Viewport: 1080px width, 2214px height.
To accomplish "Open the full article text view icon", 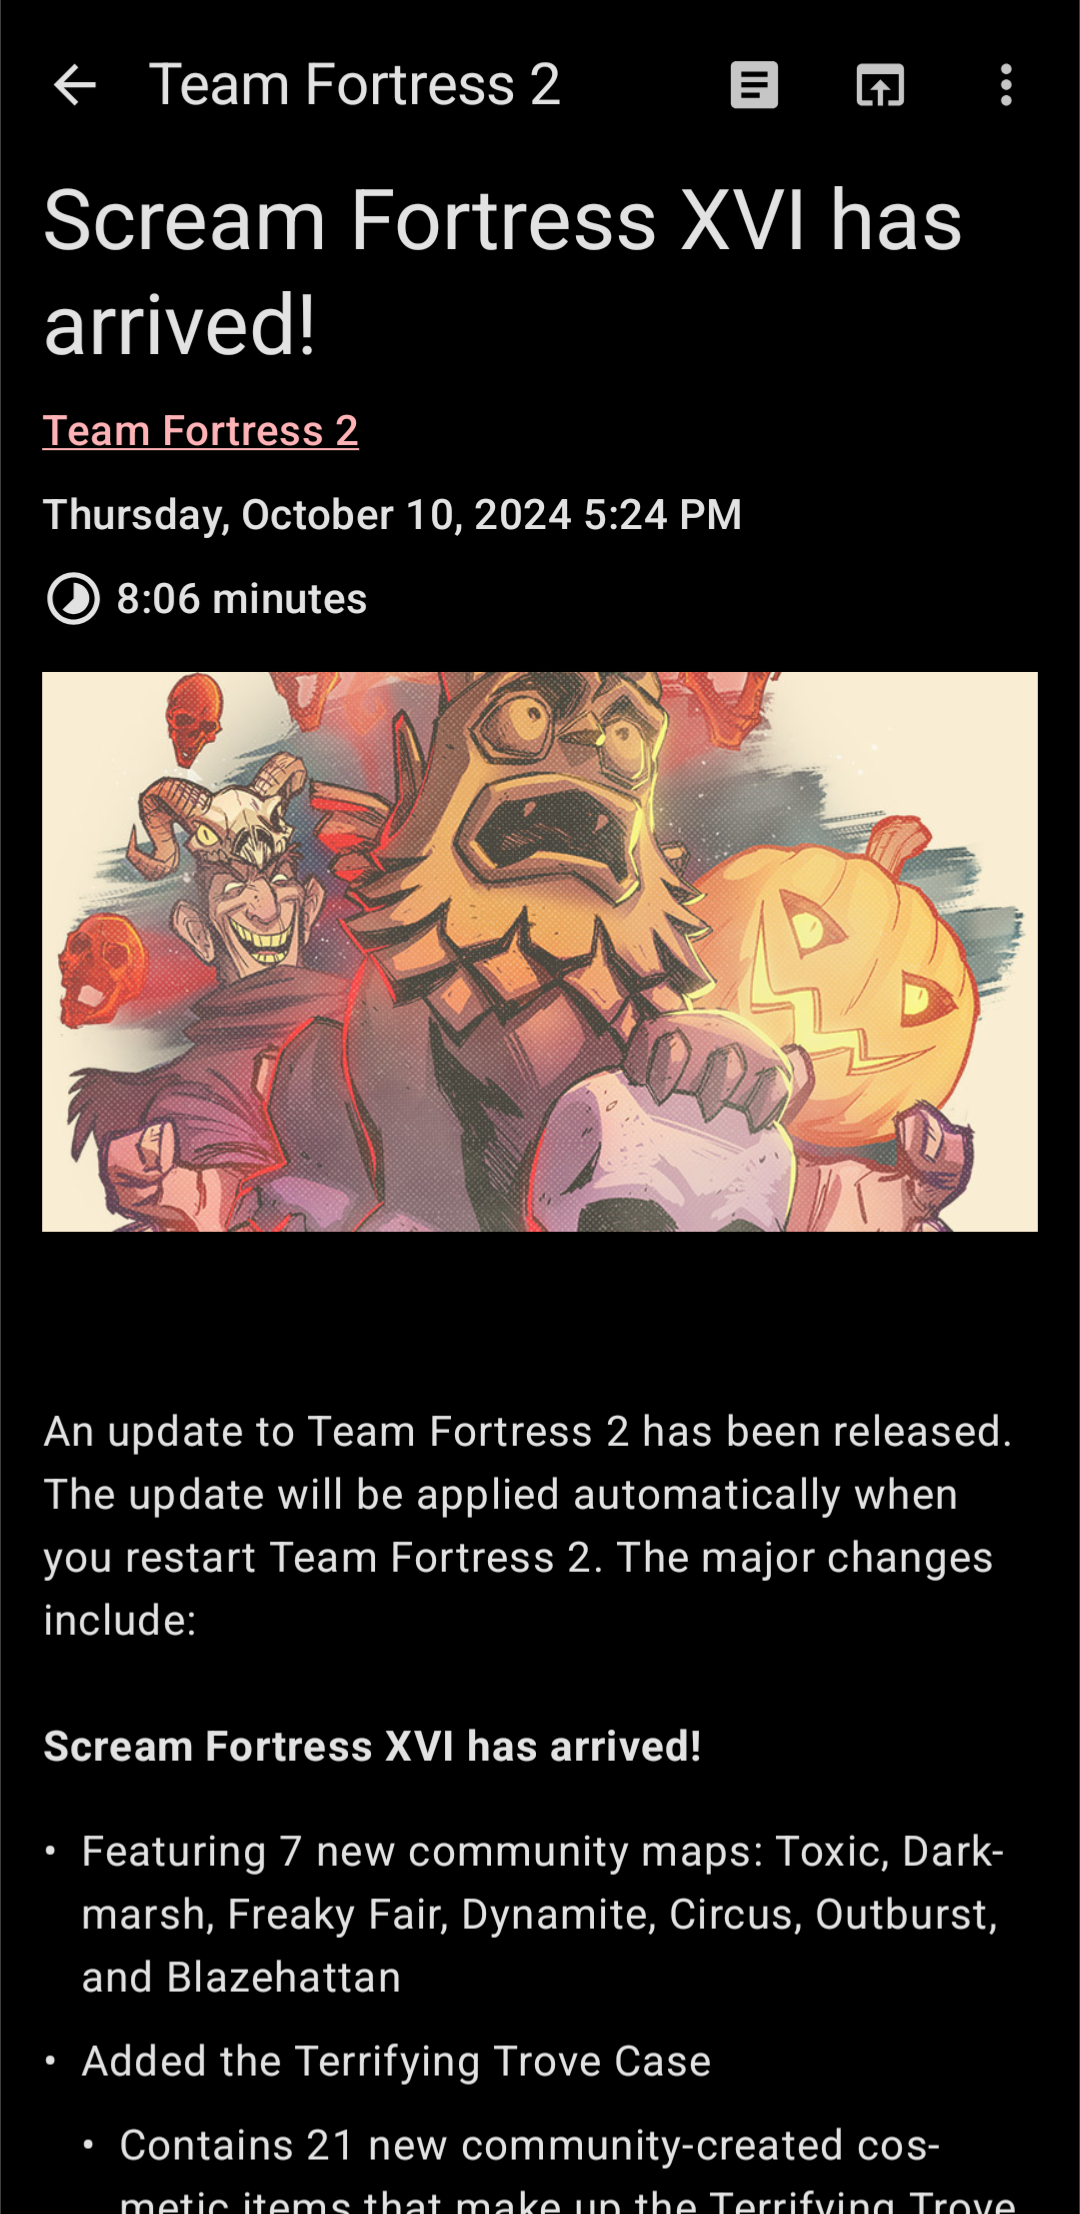I will pyautogui.click(x=754, y=85).
